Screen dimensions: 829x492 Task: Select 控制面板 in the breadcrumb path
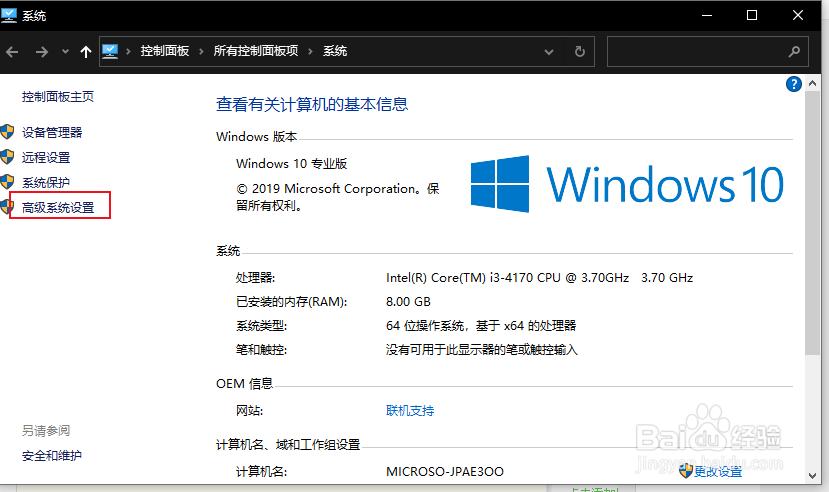pos(164,51)
